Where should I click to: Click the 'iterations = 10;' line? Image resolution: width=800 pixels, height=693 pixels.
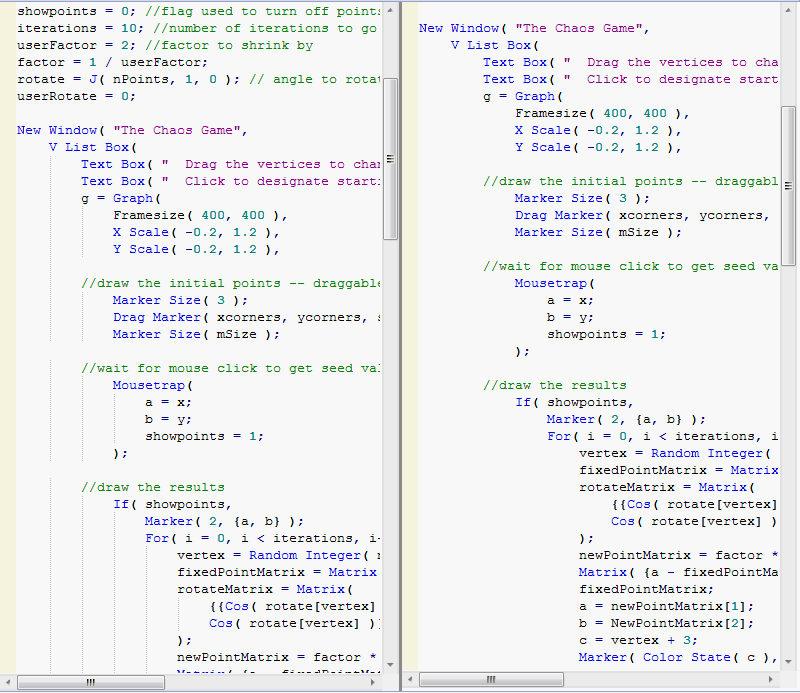[80, 28]
